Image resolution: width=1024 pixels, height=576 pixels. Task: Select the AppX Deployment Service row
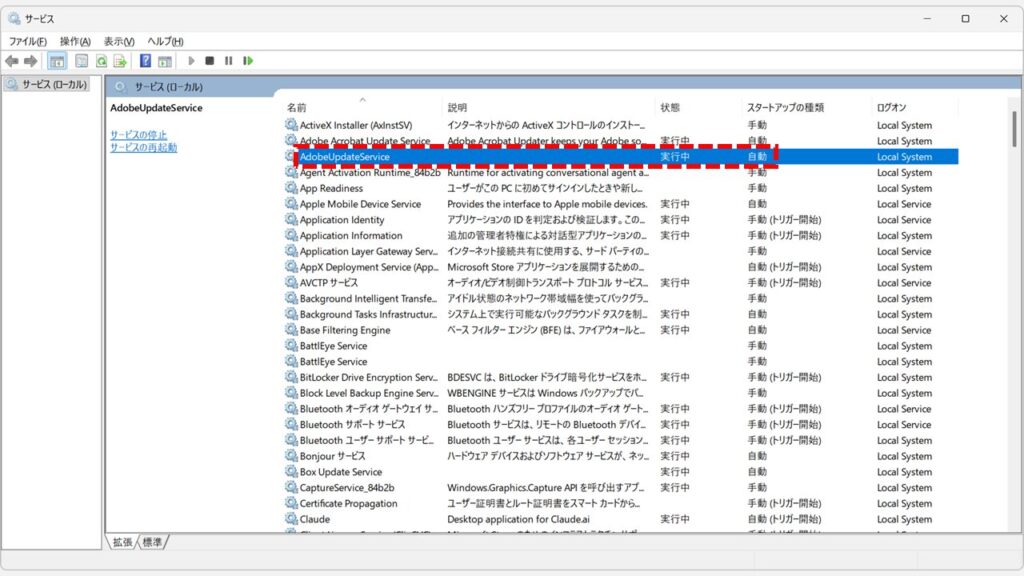coord(621,267)
